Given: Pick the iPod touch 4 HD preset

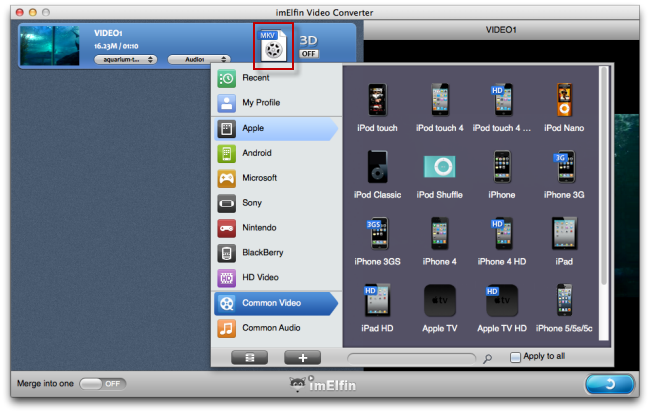Looking at the screenshot, I should click(502, 107).
